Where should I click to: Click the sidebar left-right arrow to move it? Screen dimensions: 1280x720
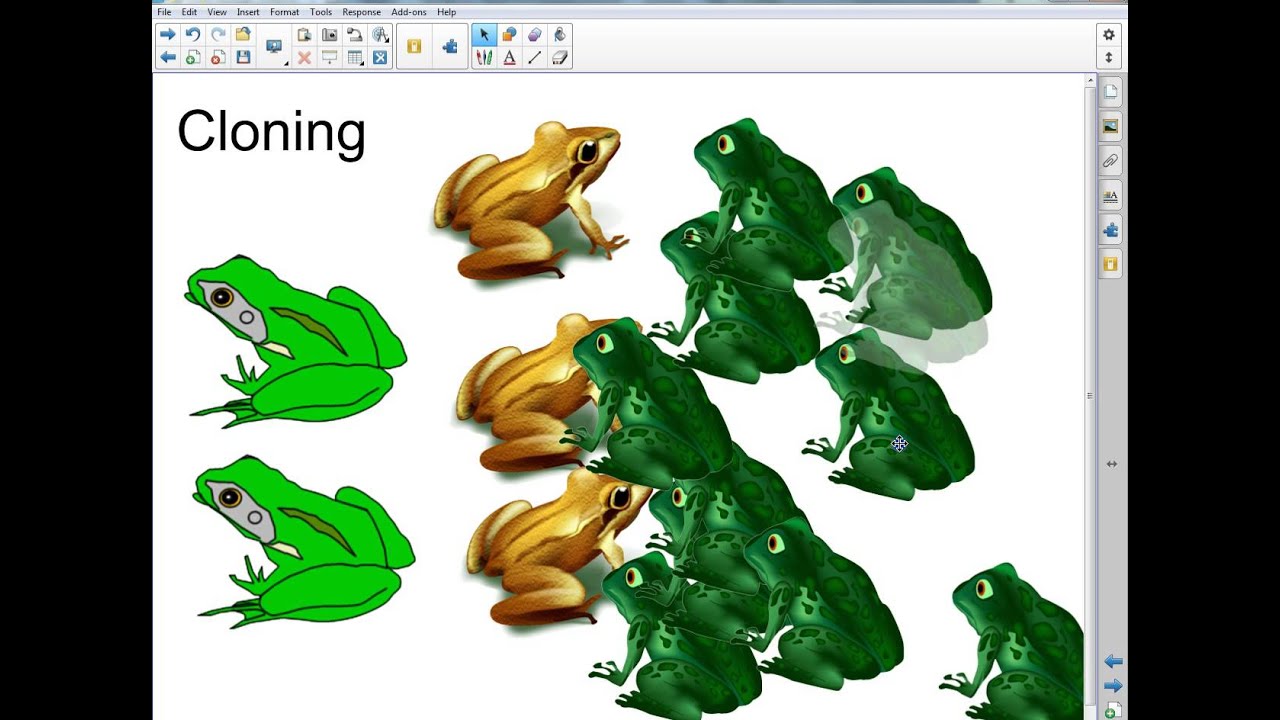click(x=1111, y=464)
